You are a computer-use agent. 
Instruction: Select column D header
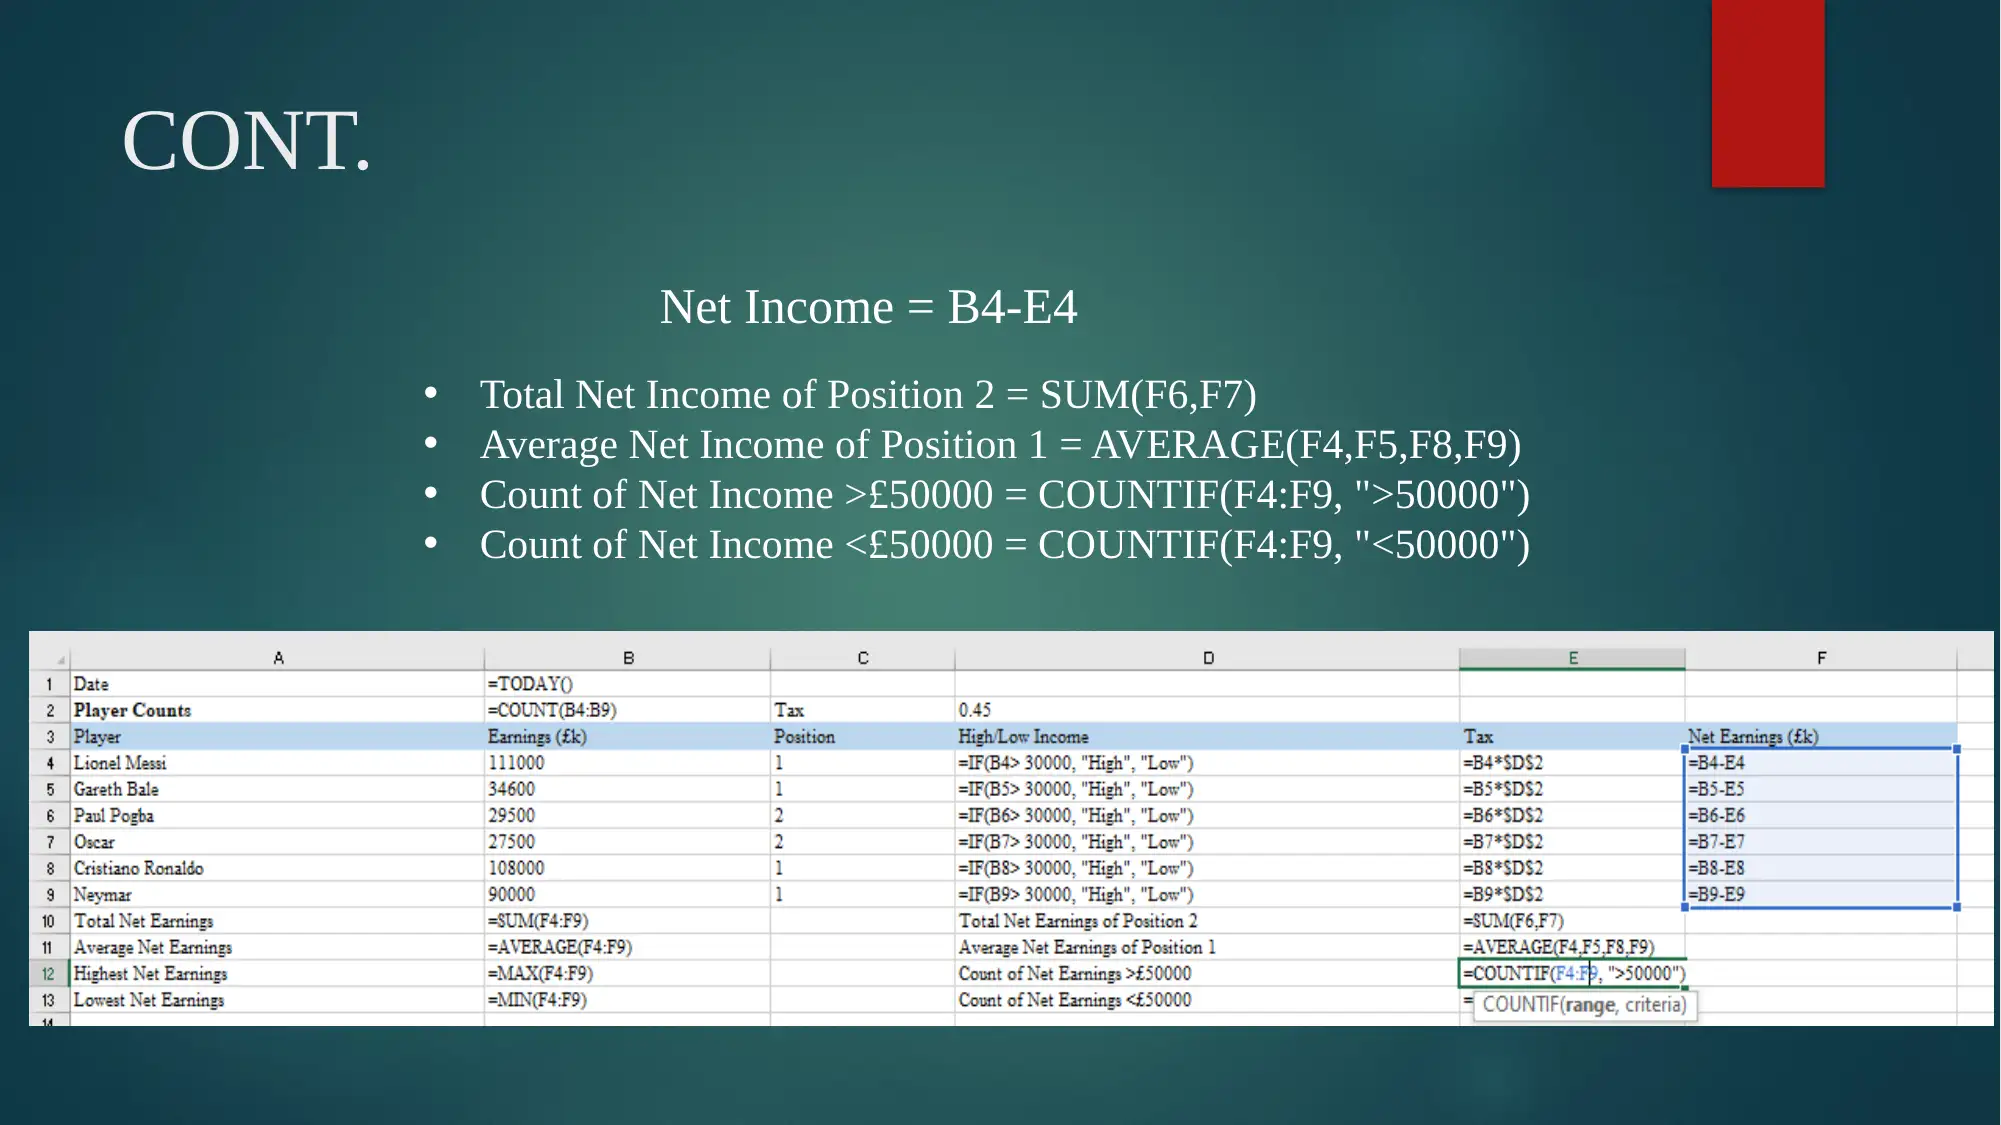(x=1208, y=658)
